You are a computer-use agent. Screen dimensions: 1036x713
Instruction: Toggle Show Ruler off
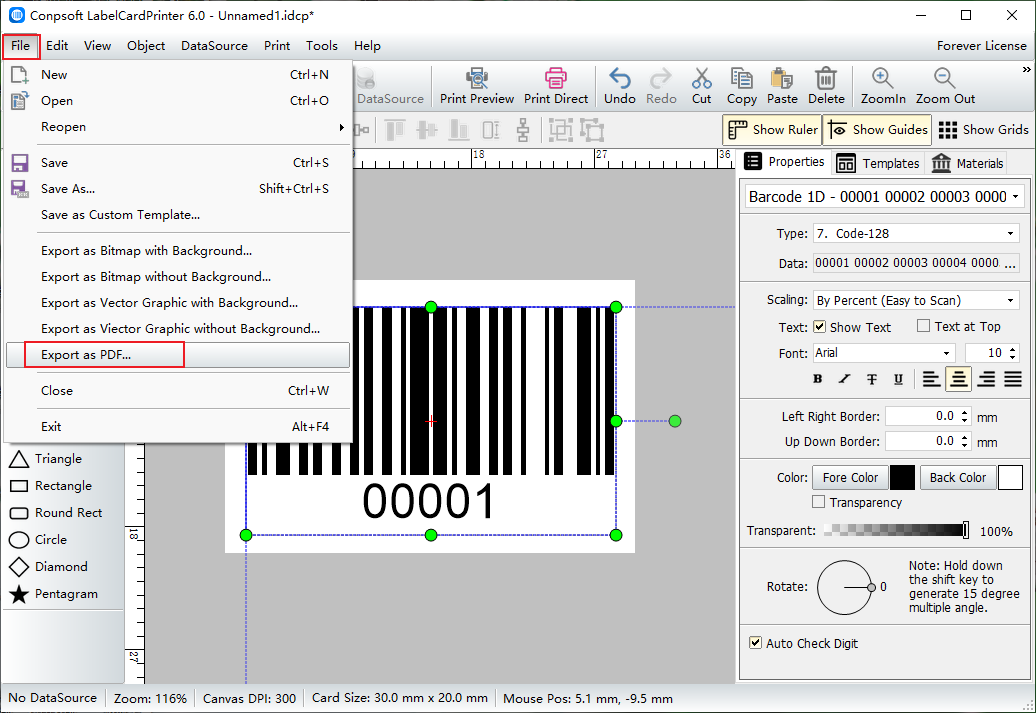pyautogui.click(x=772, y=130)
